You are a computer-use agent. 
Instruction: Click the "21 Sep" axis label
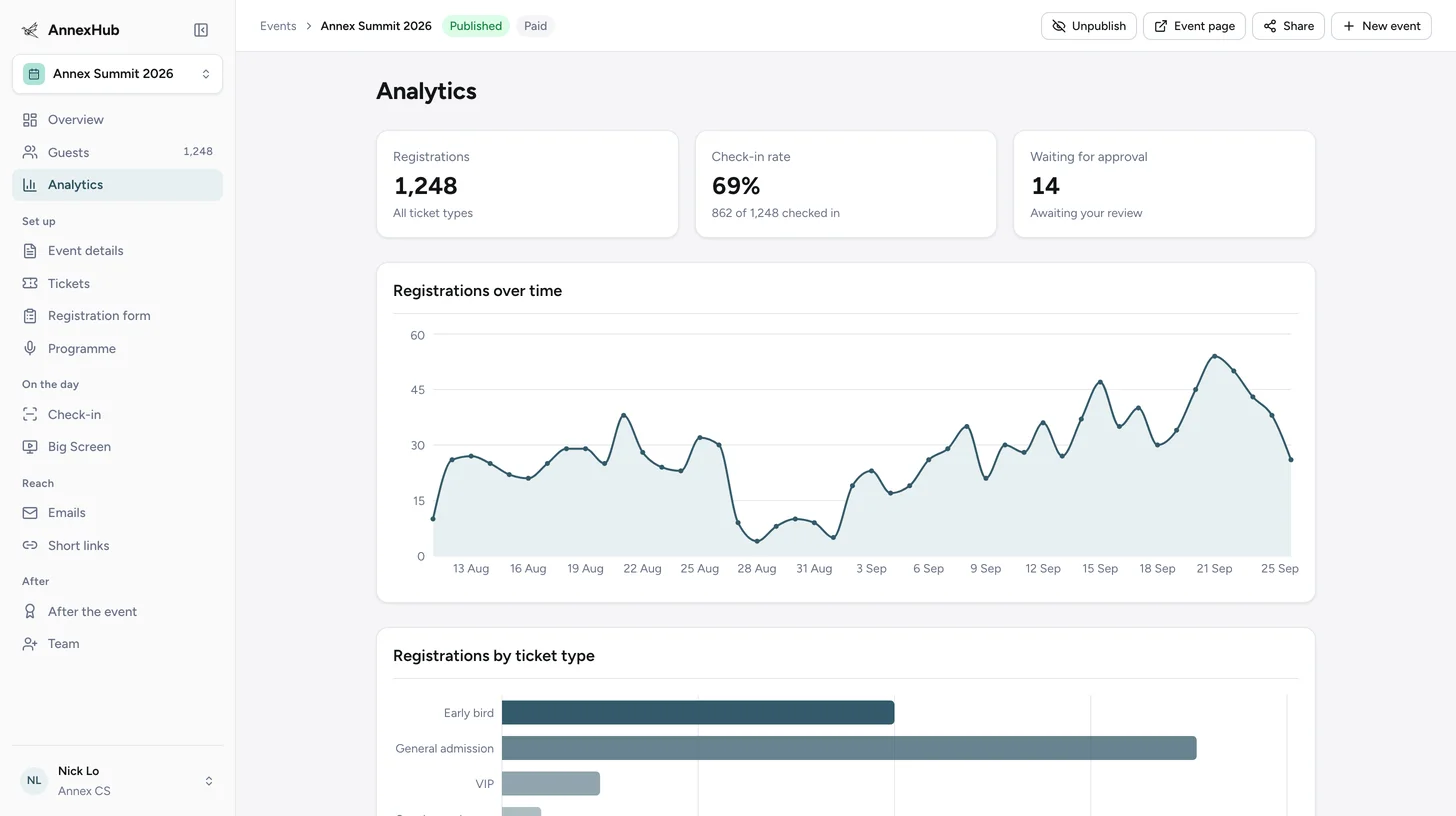1214,569
